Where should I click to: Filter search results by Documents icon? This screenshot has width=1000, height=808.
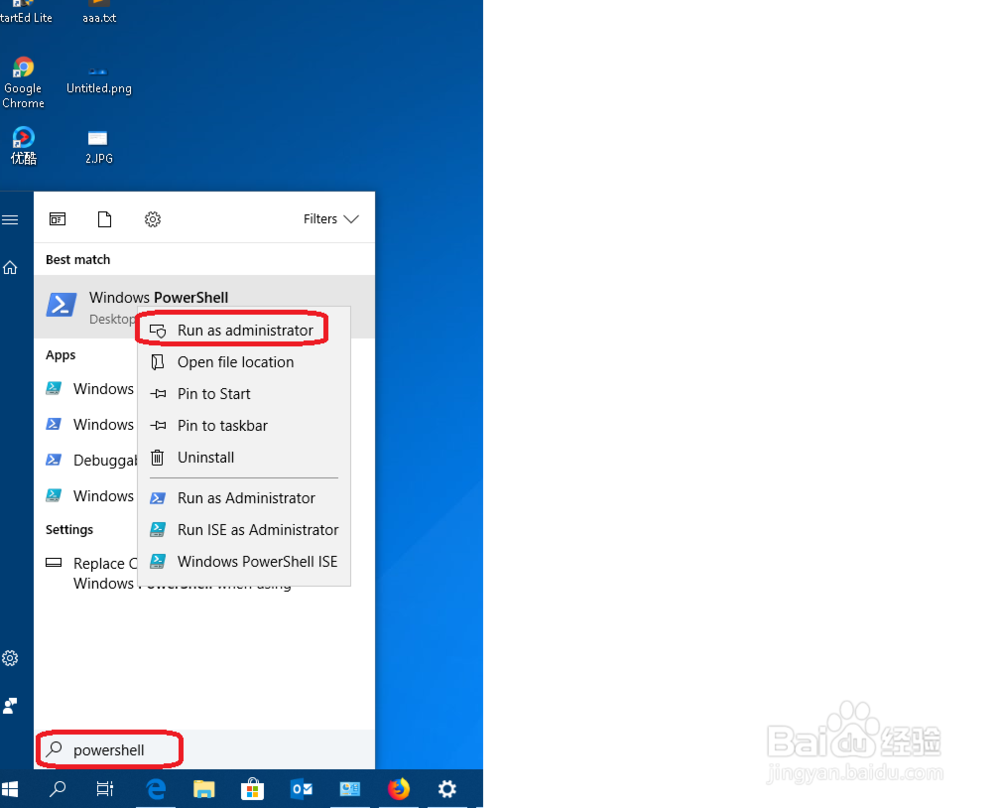tap(105, 219)
